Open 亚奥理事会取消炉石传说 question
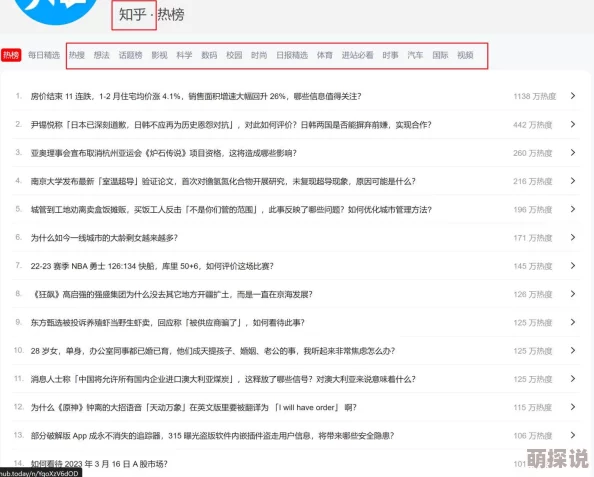 point(164,153)
